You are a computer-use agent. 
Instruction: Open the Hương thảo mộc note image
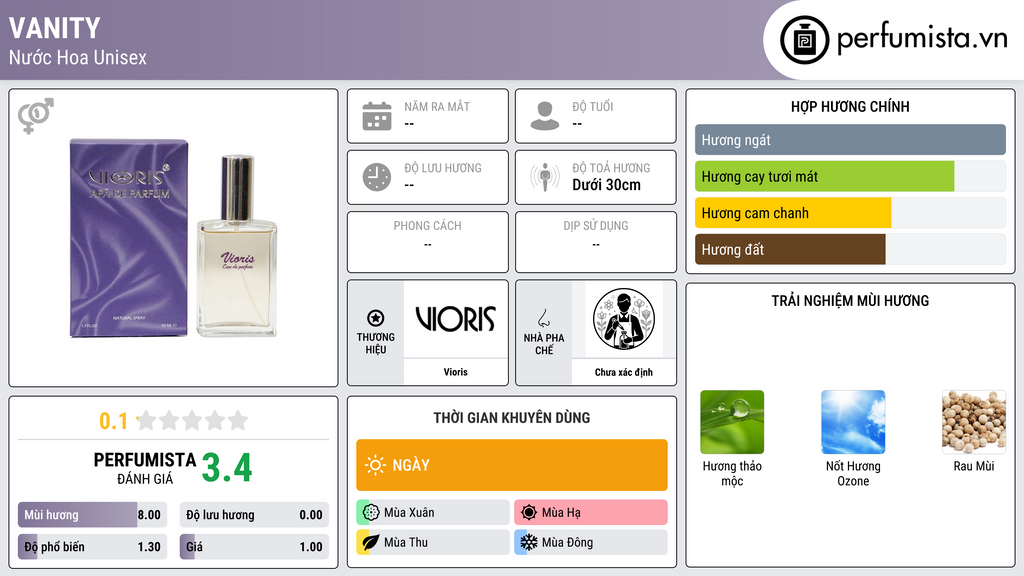click(732, 422)
